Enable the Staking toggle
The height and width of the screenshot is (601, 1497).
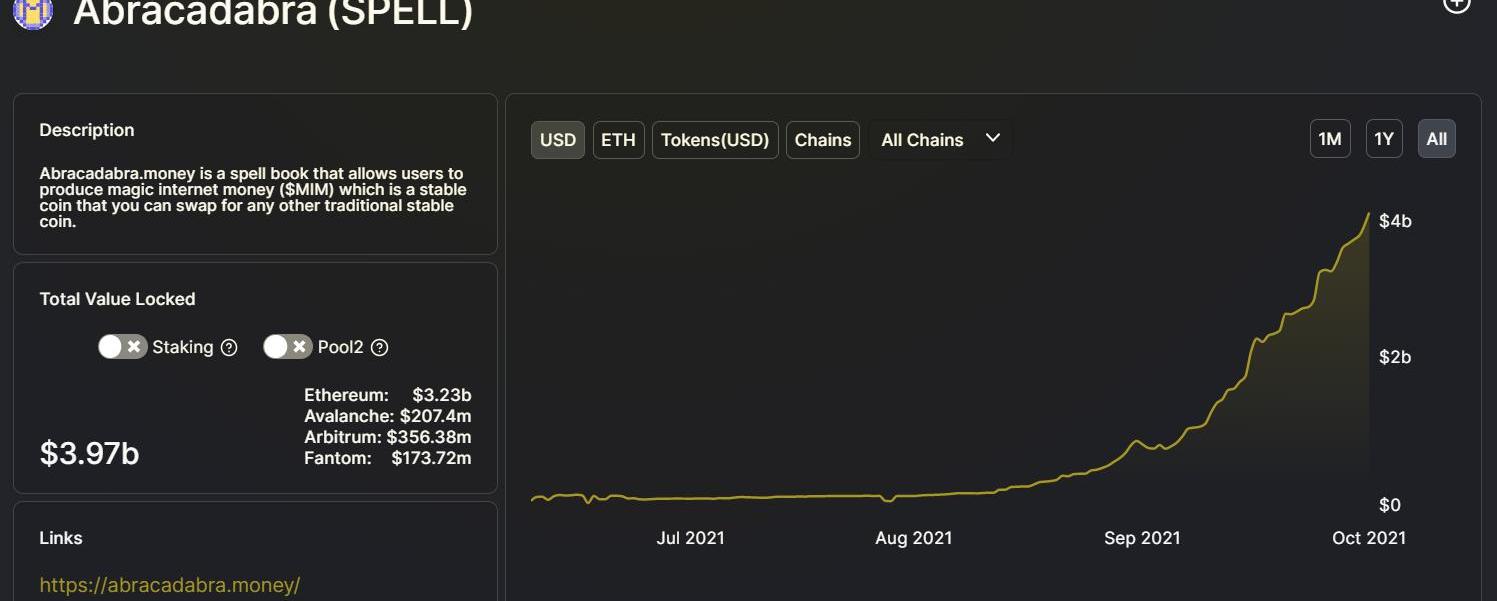[122, 347]
